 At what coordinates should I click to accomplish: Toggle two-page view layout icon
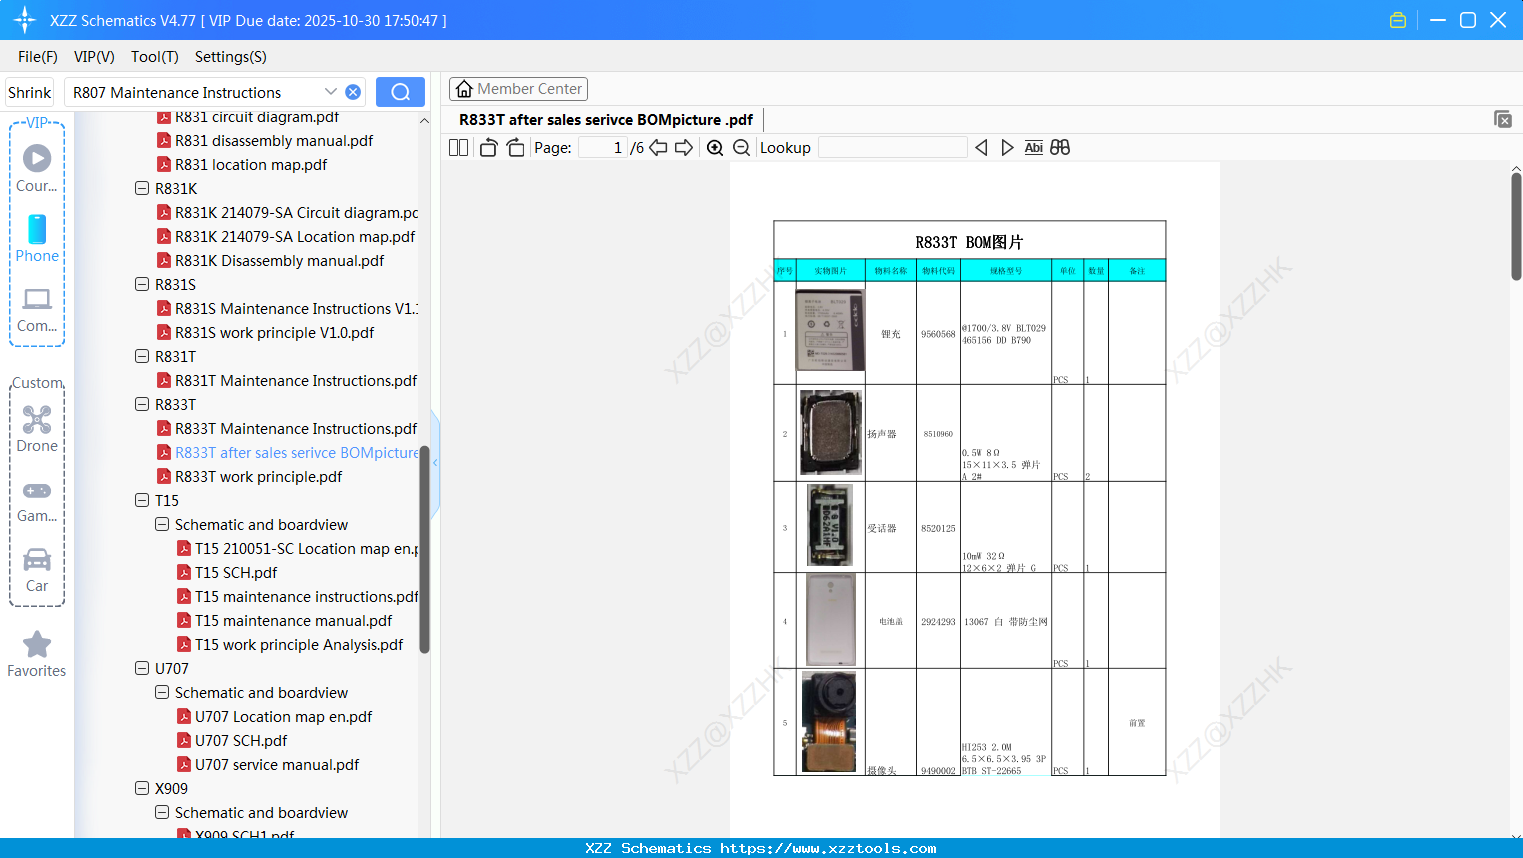[x=459, y=148]
